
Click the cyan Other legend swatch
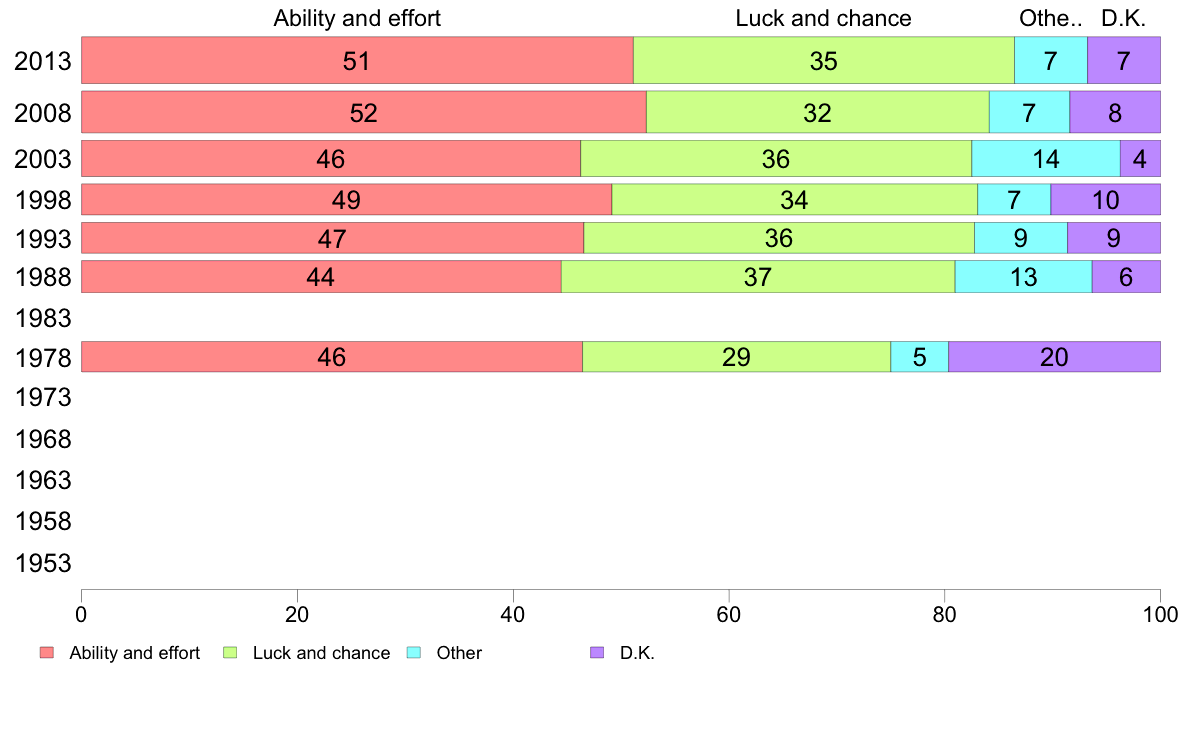tap(414, 653)
